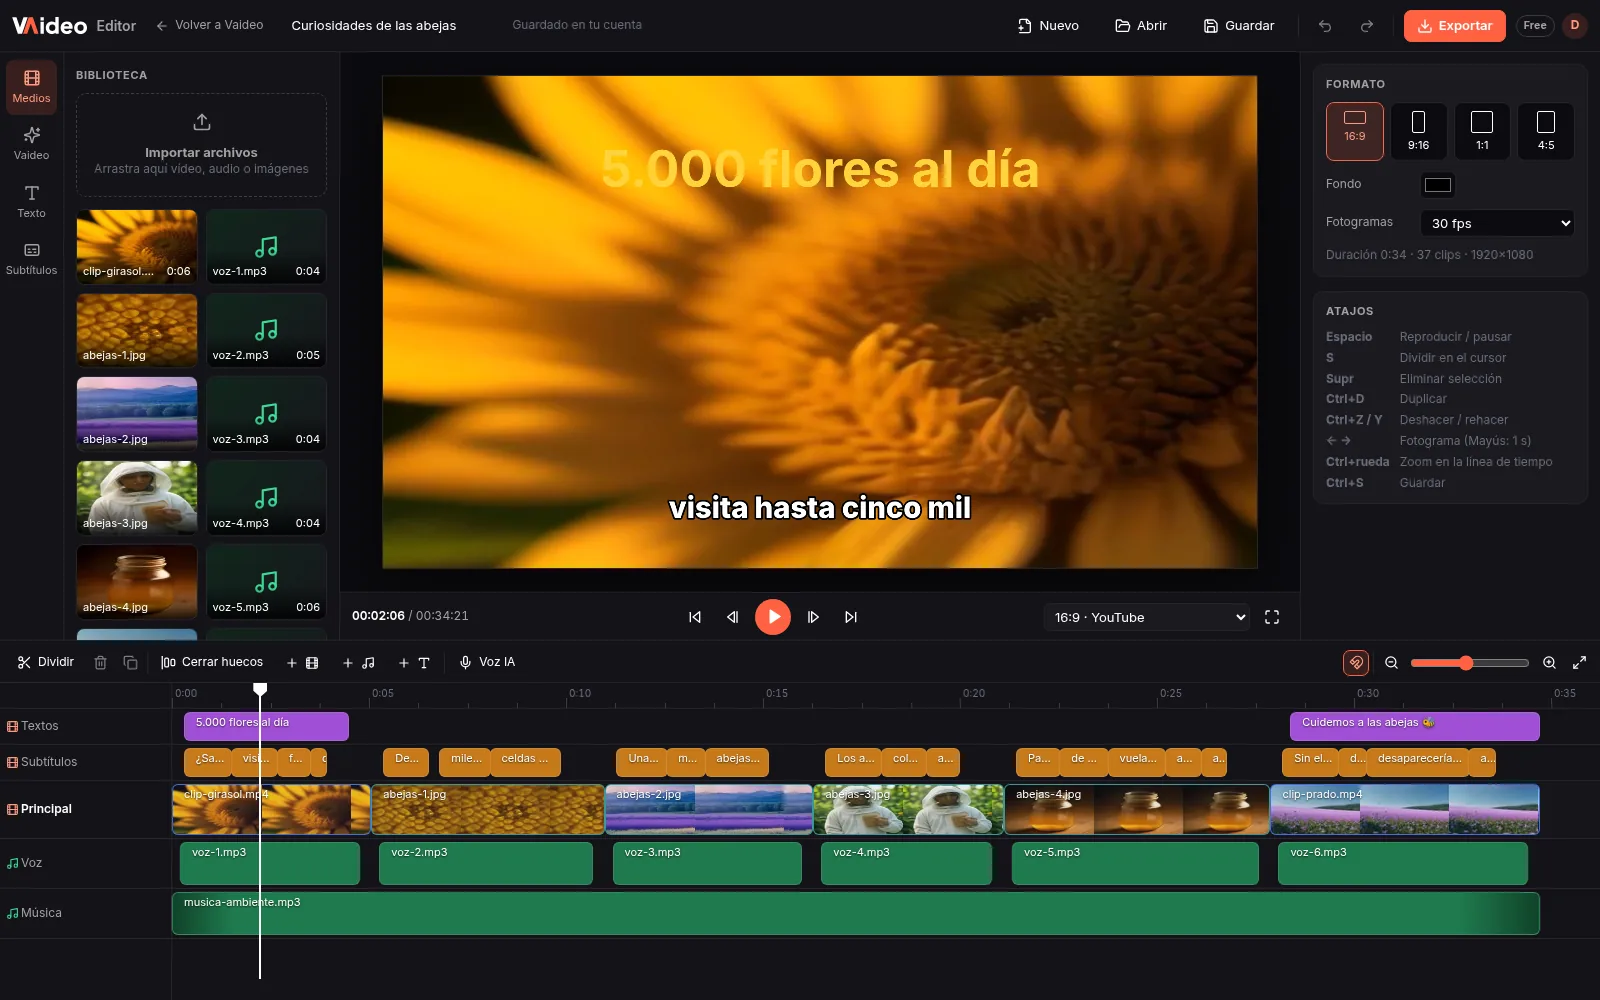1600x1000 pixels.
Task: Open Fotogramas 30 fps dropdown
Action: pyautogui.click(x=1498, y=223)
